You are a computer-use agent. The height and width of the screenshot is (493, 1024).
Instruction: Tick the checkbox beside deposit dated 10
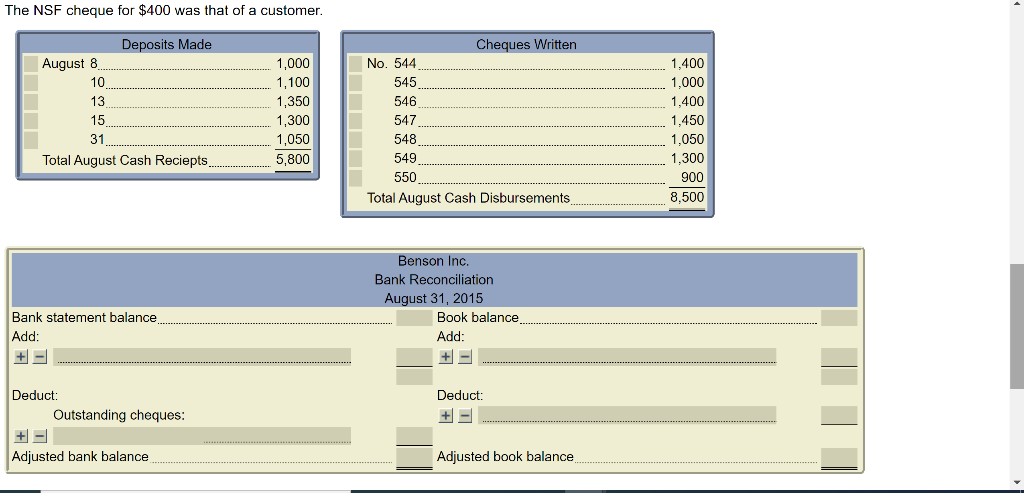pos(31,82)
